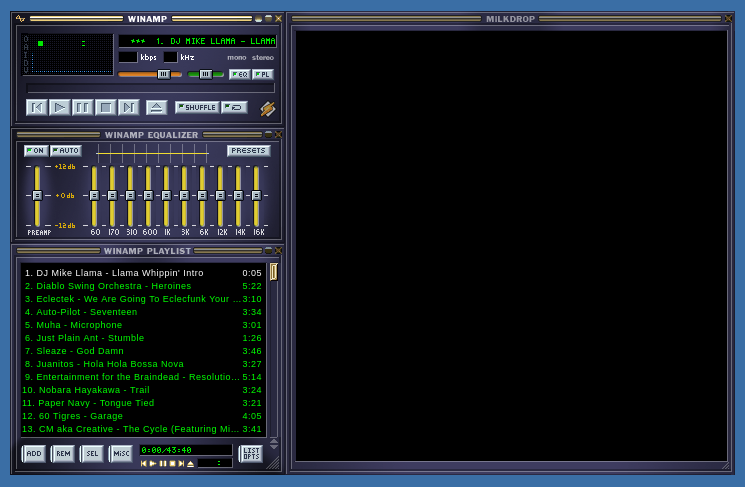Screen dimensions: 745x487
Task: Select Muha - Microphone track
Action: 143,325
